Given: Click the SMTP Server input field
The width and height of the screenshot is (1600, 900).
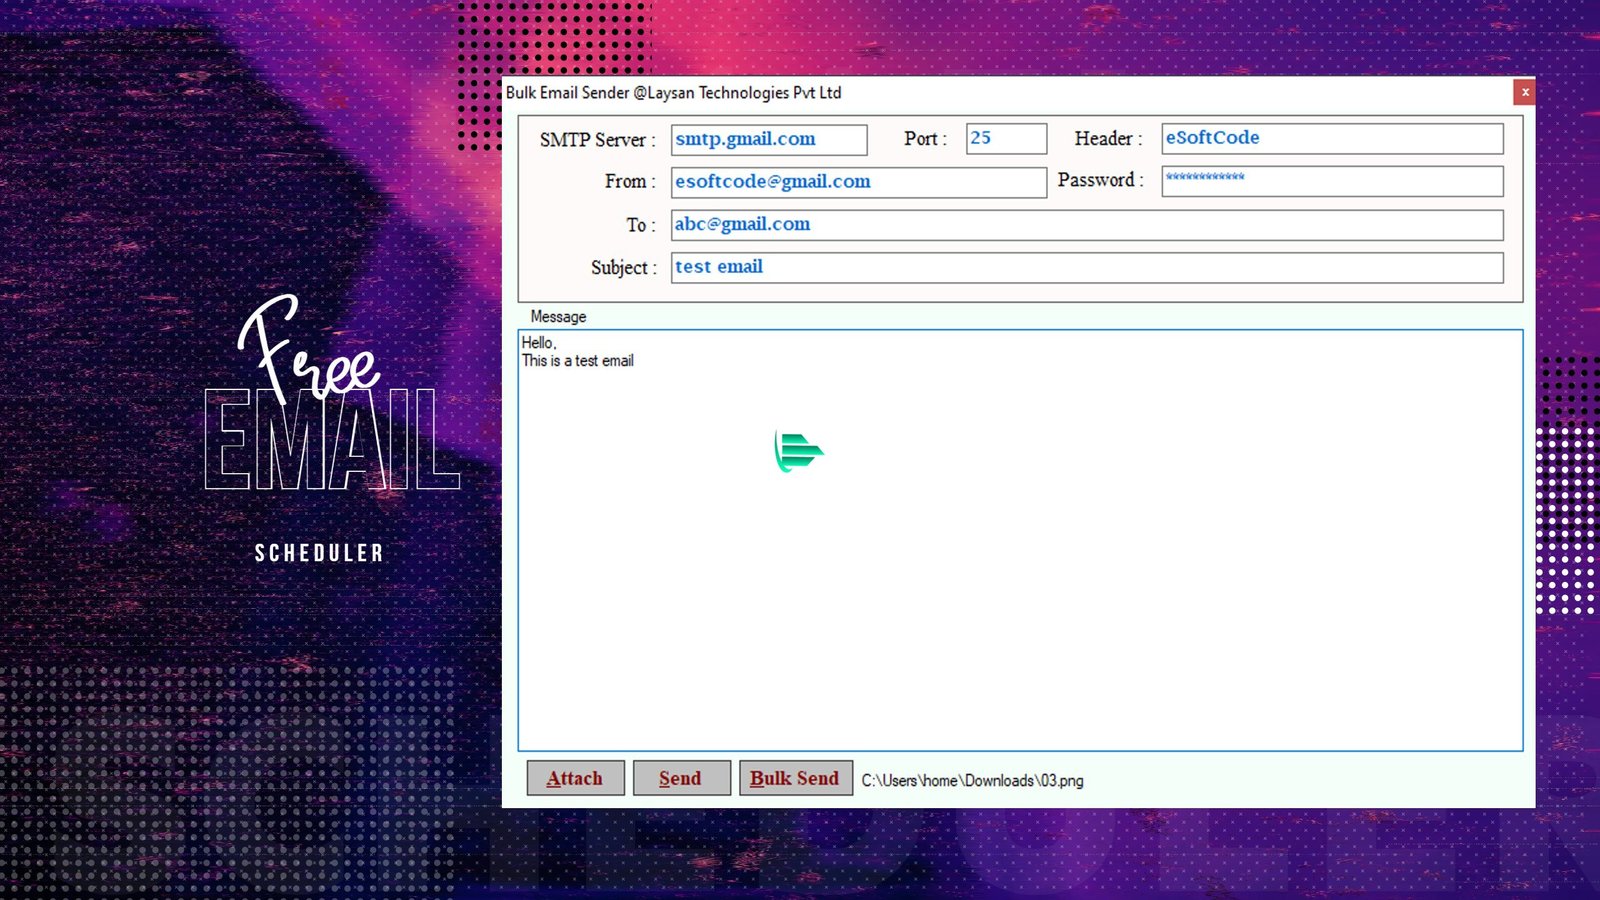Looking at the screenshot, I should tap(768, 140).
